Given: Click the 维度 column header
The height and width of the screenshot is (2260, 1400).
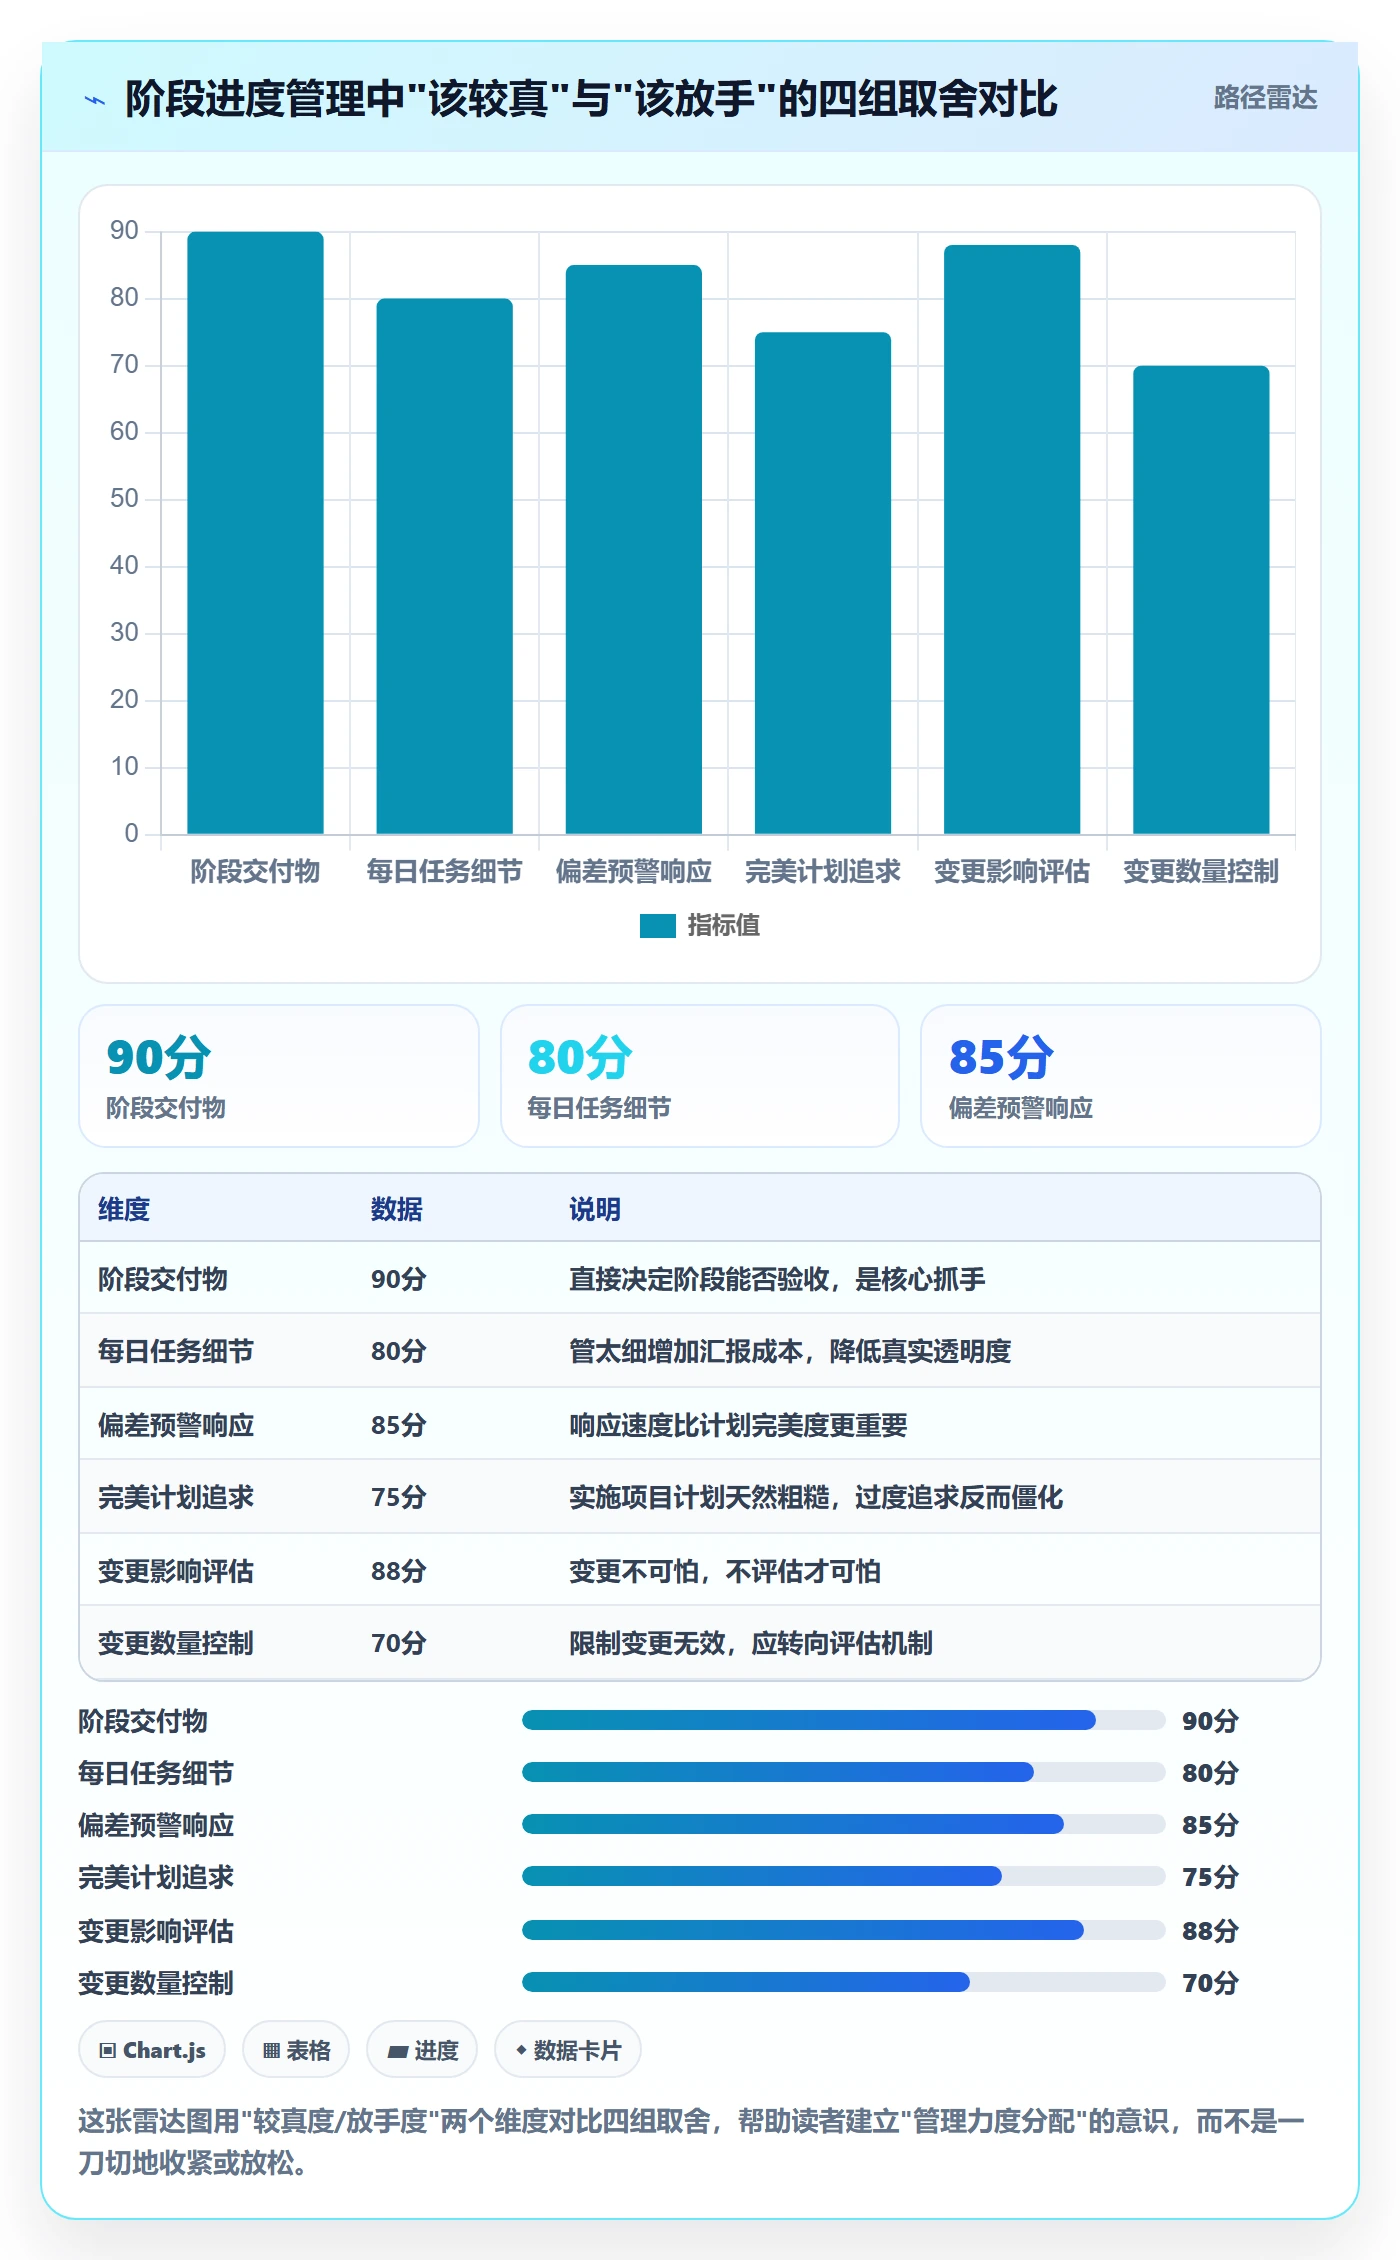Looking at the screenshot, I should (x=124, y=1209).
